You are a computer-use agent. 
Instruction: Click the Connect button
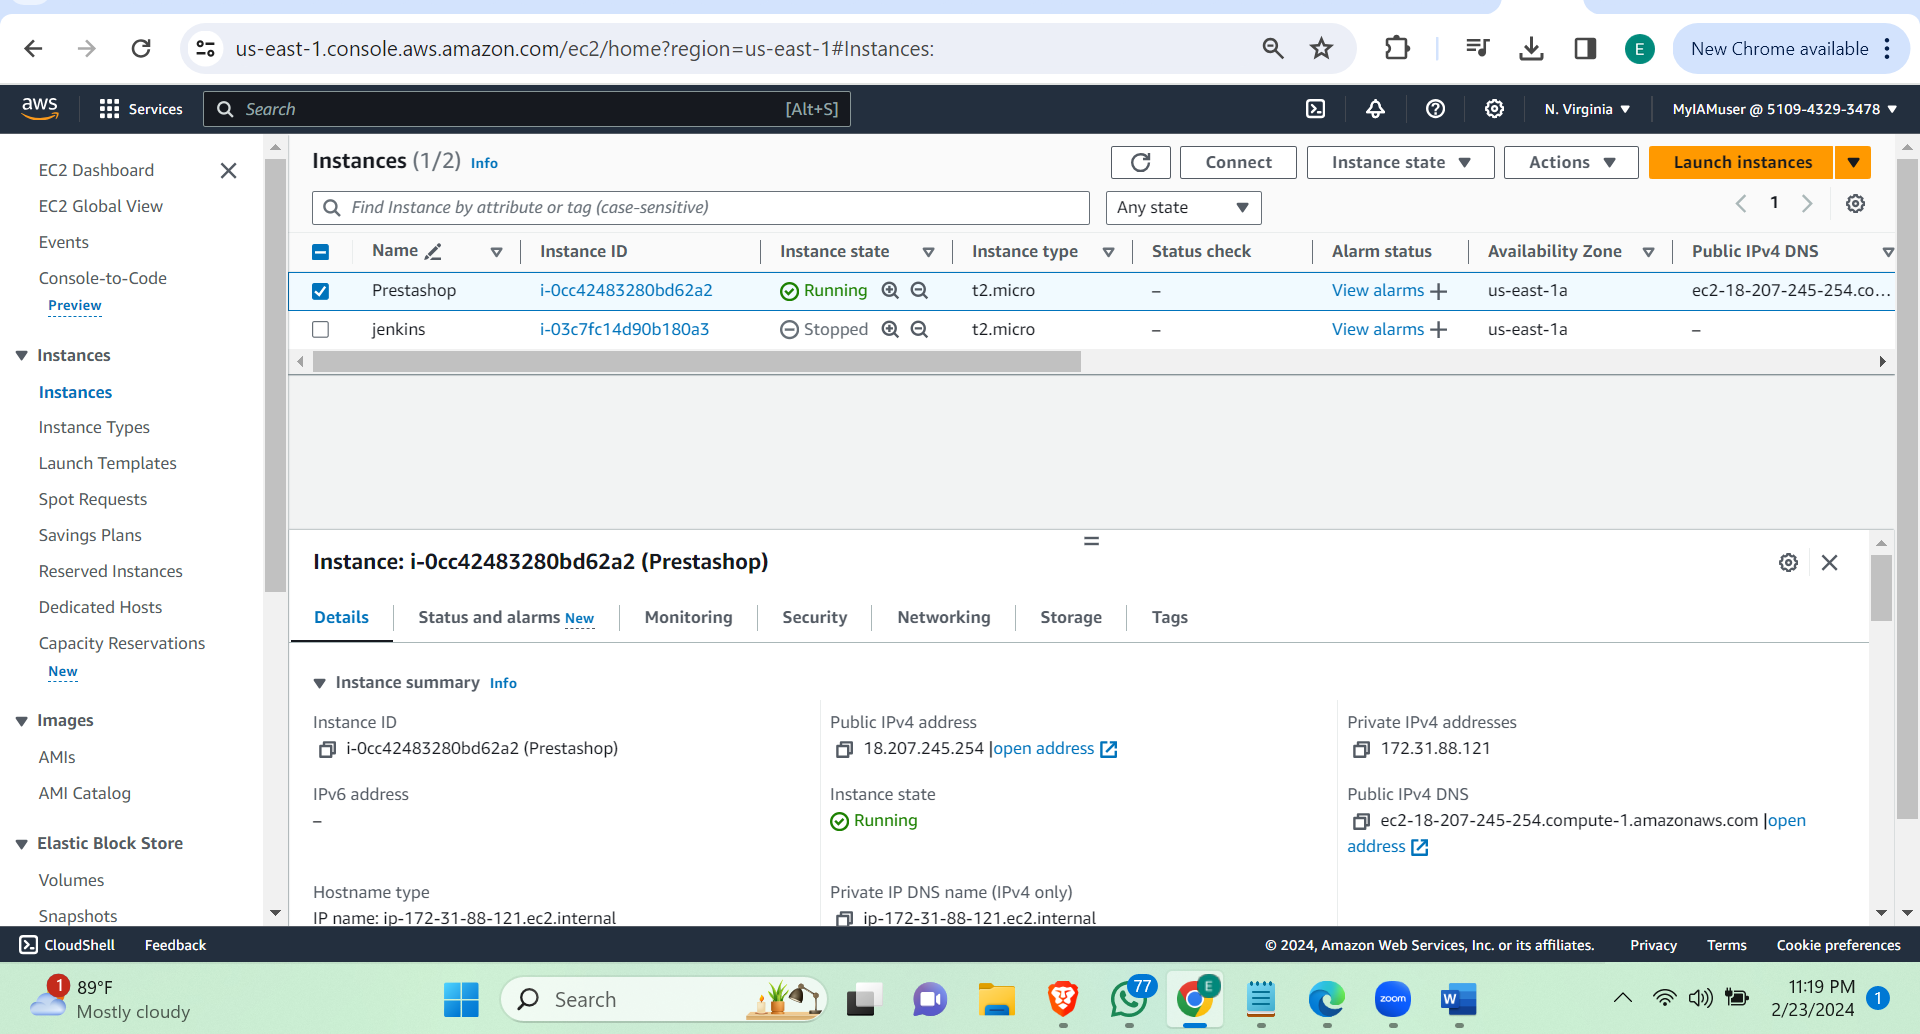(1238, 162)
